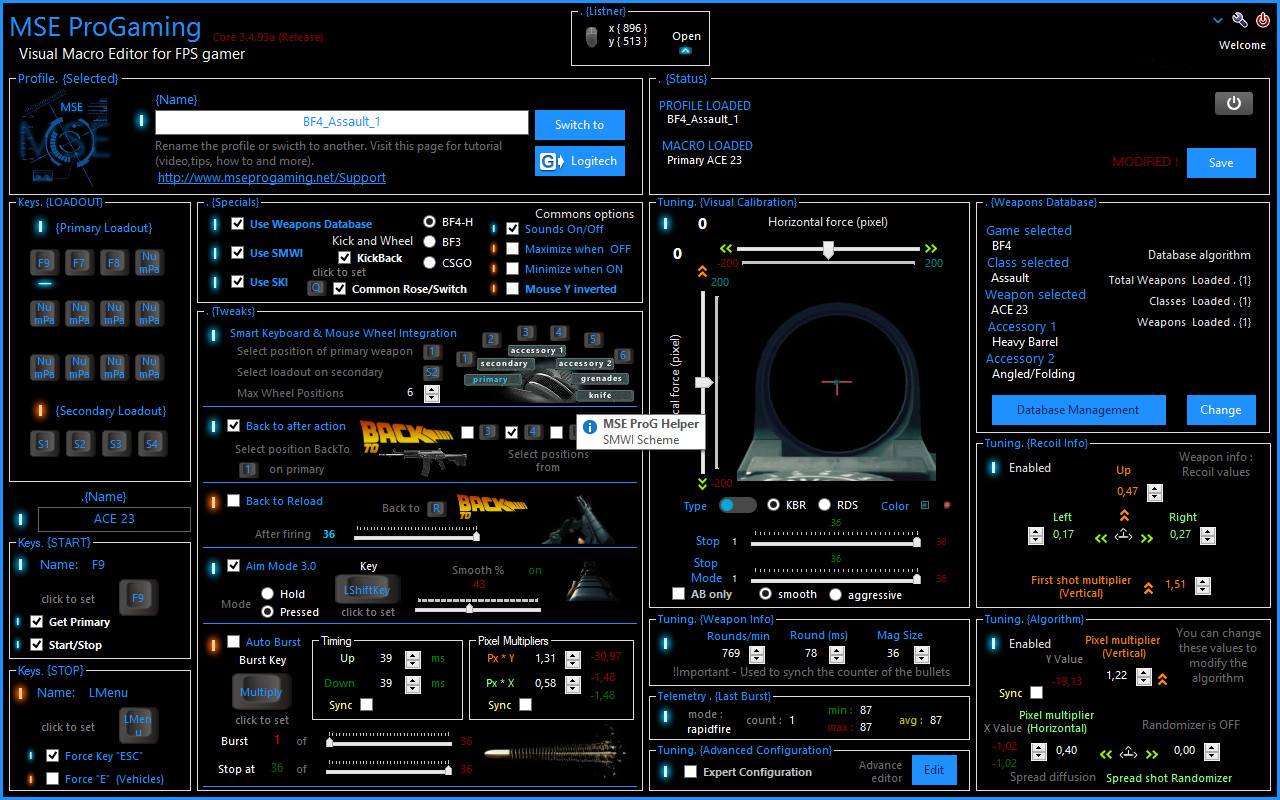Open the Advance editor Edit button
This screenshot has width=1280, height=800.
[933, 770]
